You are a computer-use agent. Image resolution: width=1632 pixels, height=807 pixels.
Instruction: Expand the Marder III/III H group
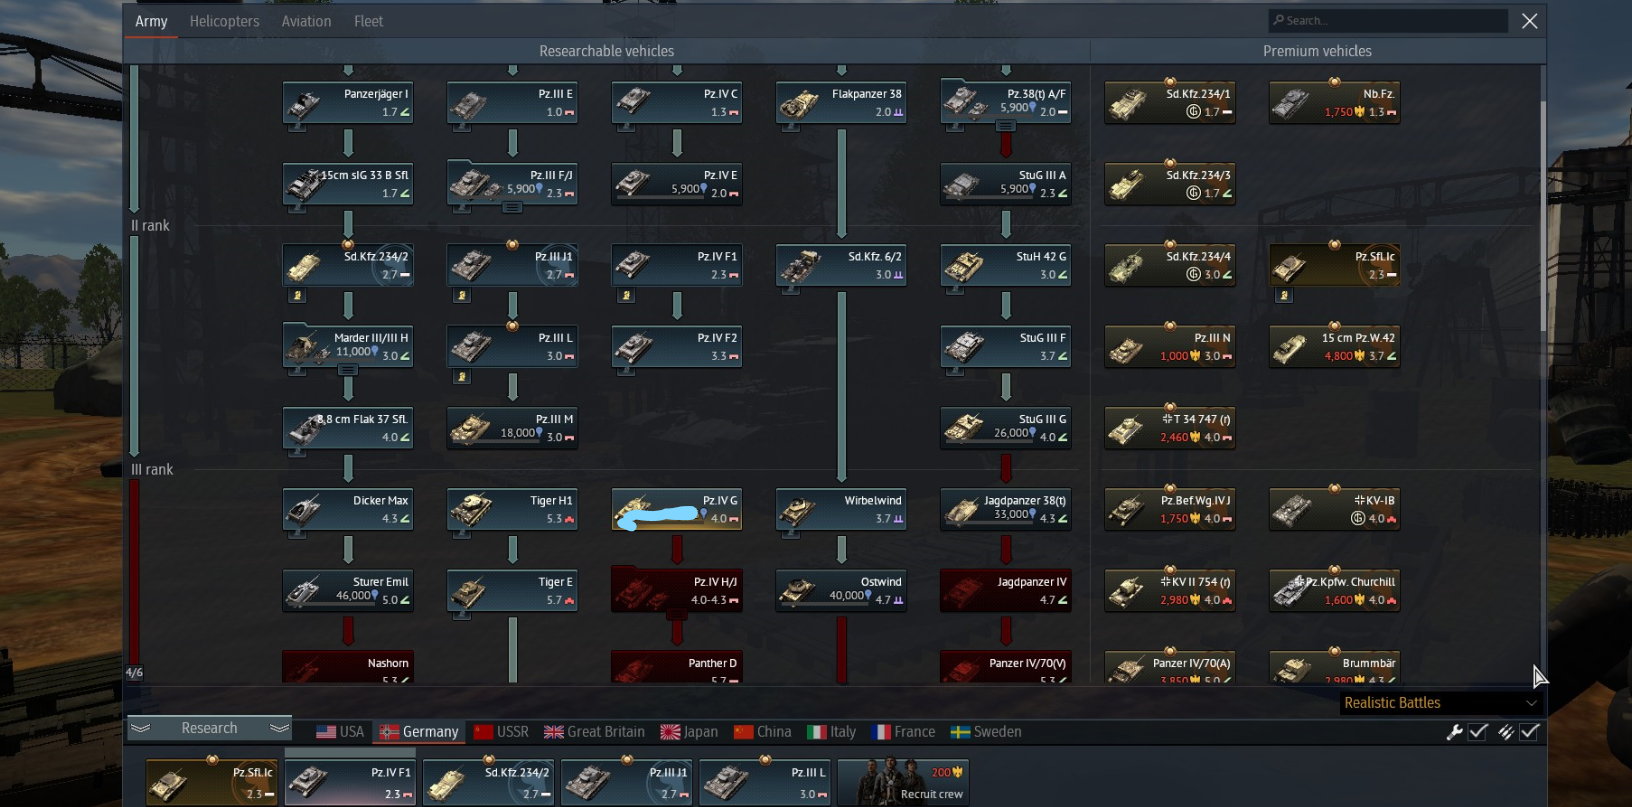click(x=347, y=370)
